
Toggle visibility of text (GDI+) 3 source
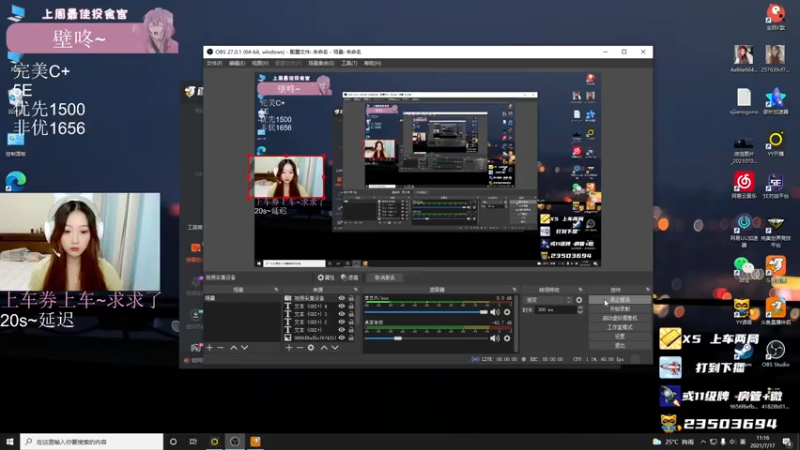point(341,314)
